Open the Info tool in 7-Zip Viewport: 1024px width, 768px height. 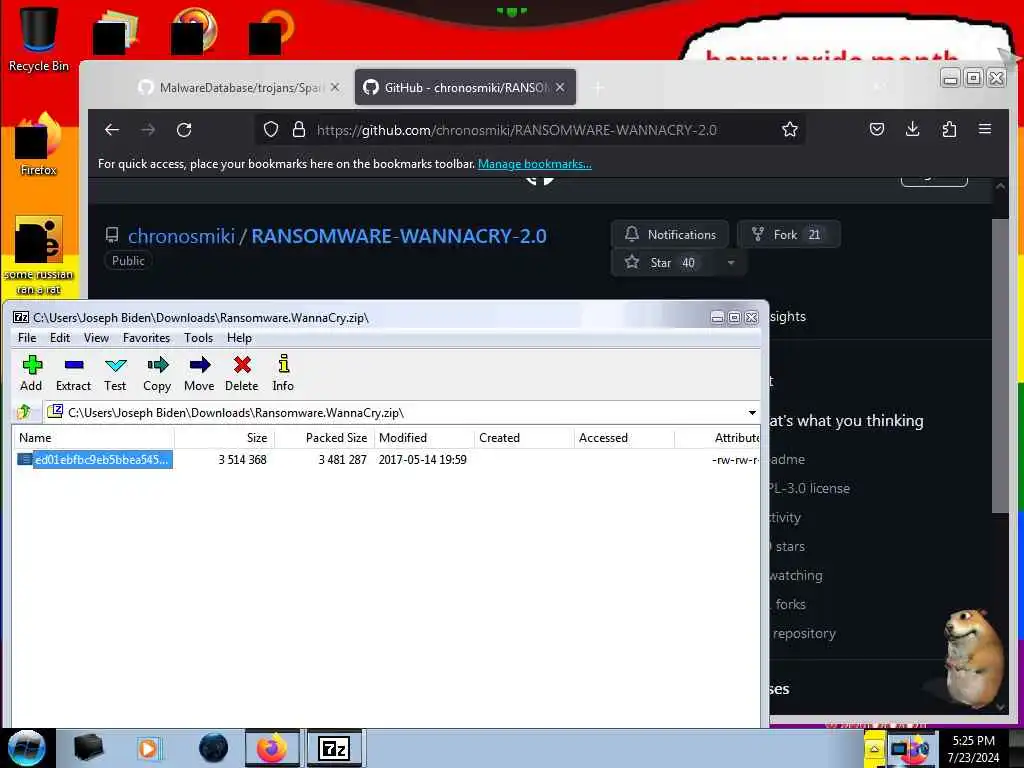click(283, 374)
